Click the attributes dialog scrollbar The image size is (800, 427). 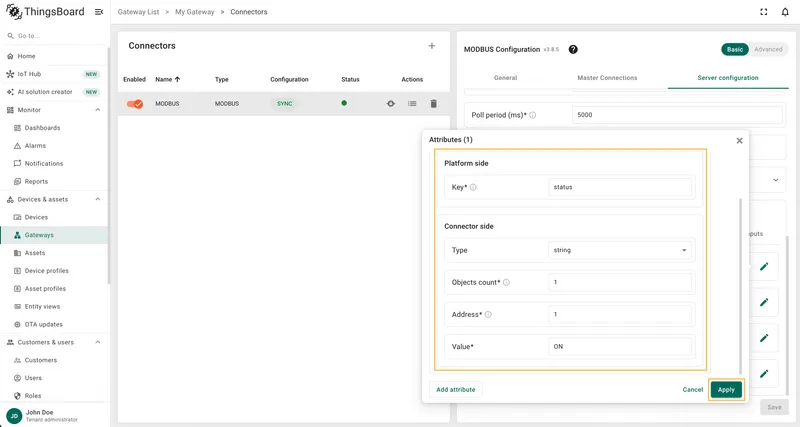tap(740, 286)
